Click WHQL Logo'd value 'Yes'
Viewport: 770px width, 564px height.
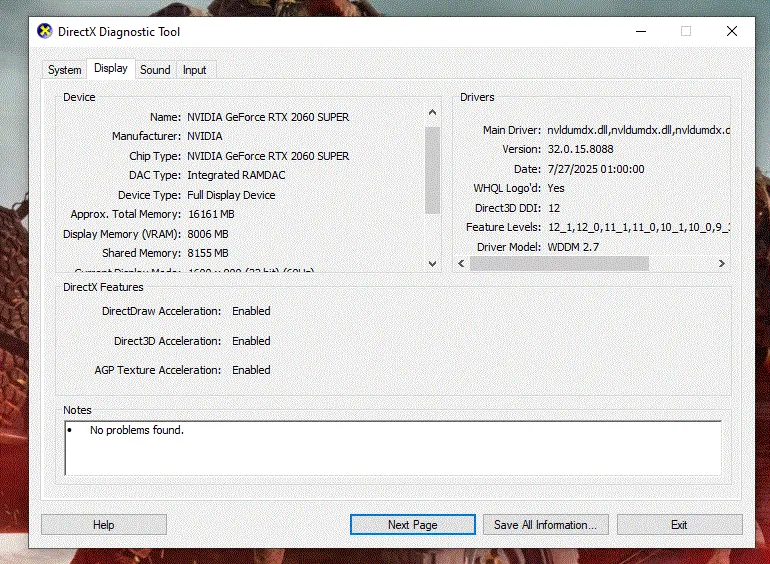(556, 188)
